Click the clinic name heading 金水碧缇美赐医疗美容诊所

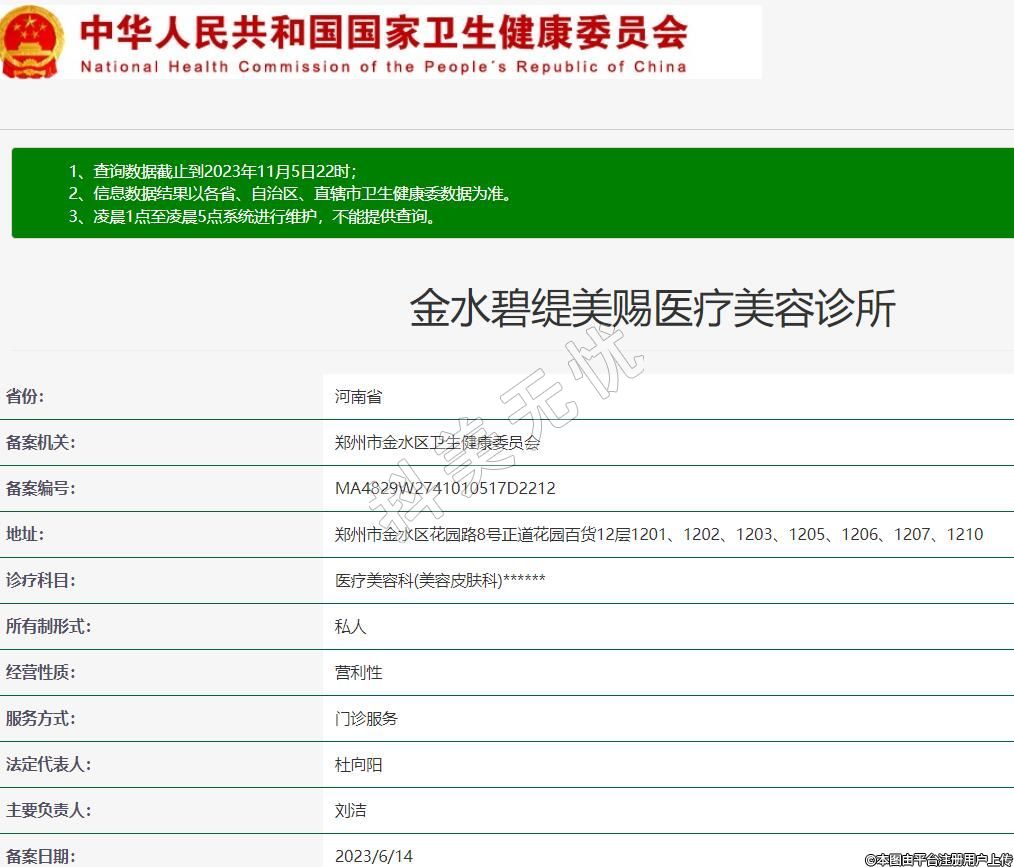click(652, 309)
